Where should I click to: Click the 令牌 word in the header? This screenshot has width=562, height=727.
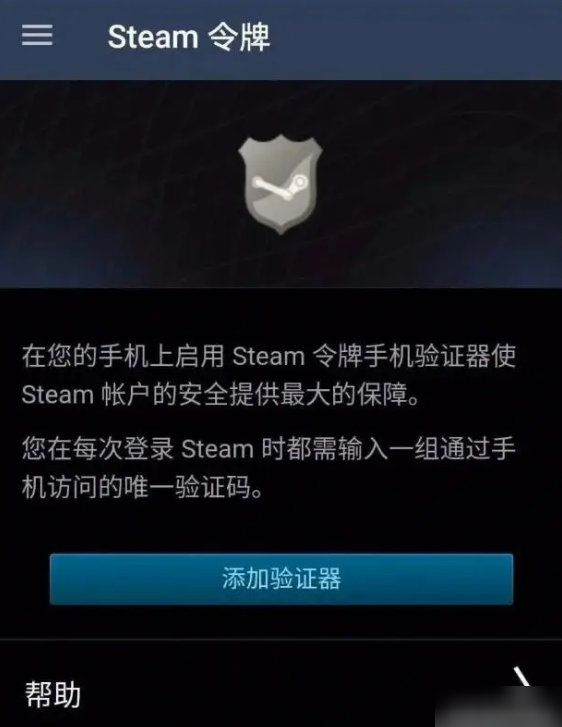(238, 37)
